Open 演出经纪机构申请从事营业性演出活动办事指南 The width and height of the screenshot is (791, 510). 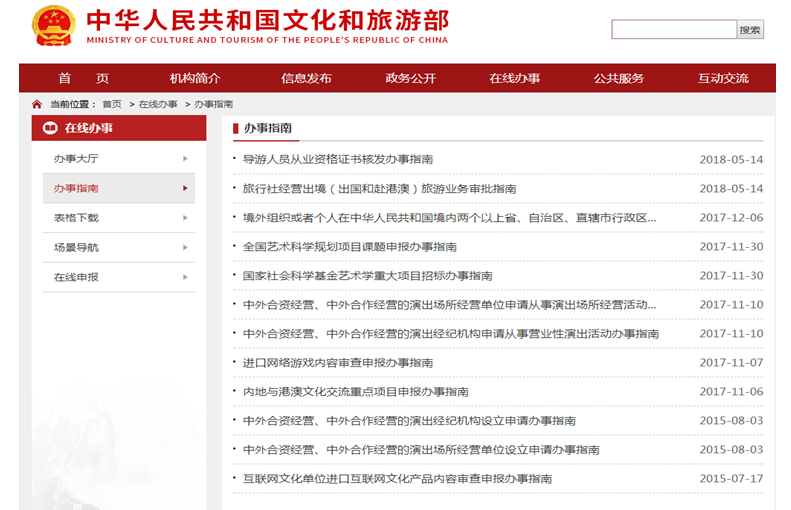(451, 334)
